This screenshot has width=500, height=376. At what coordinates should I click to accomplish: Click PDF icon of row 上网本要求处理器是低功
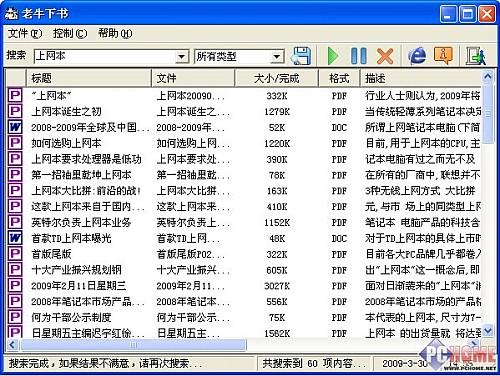(15, 159)
